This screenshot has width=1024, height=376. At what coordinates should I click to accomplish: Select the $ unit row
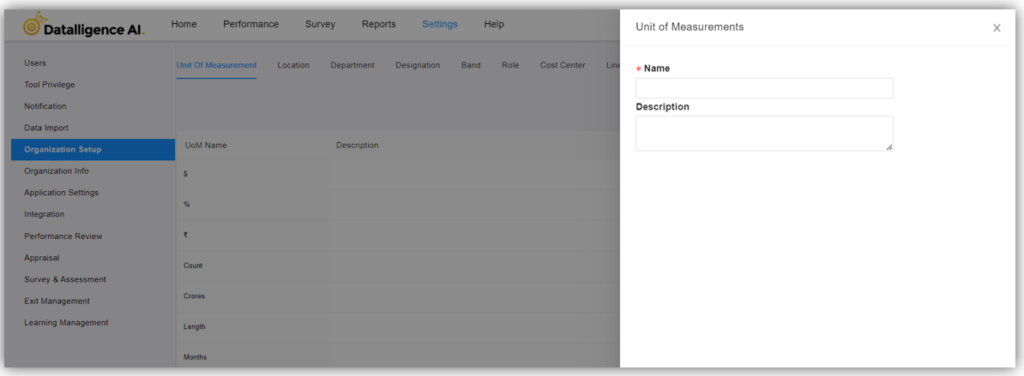coord(398,174)
